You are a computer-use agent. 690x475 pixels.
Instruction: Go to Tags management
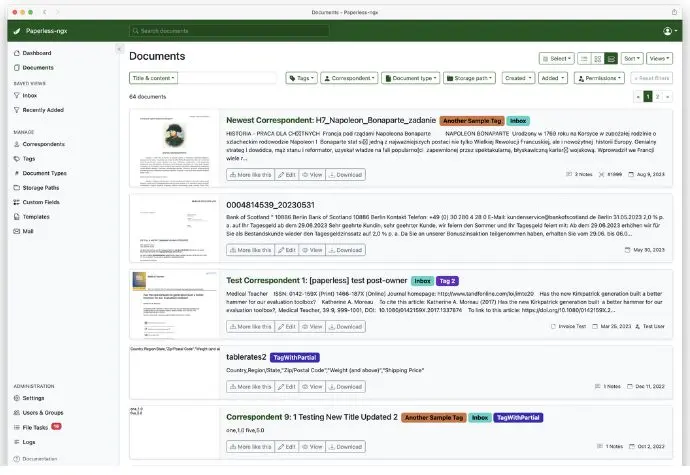(24, 158)
